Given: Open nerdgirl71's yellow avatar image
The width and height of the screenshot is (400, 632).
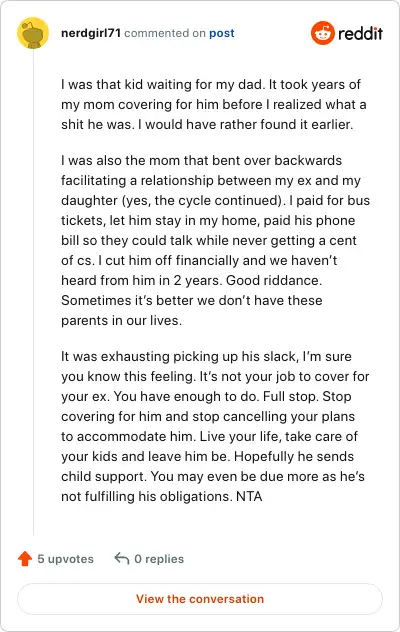Looking at the screenshot, I should click(33, 33).
